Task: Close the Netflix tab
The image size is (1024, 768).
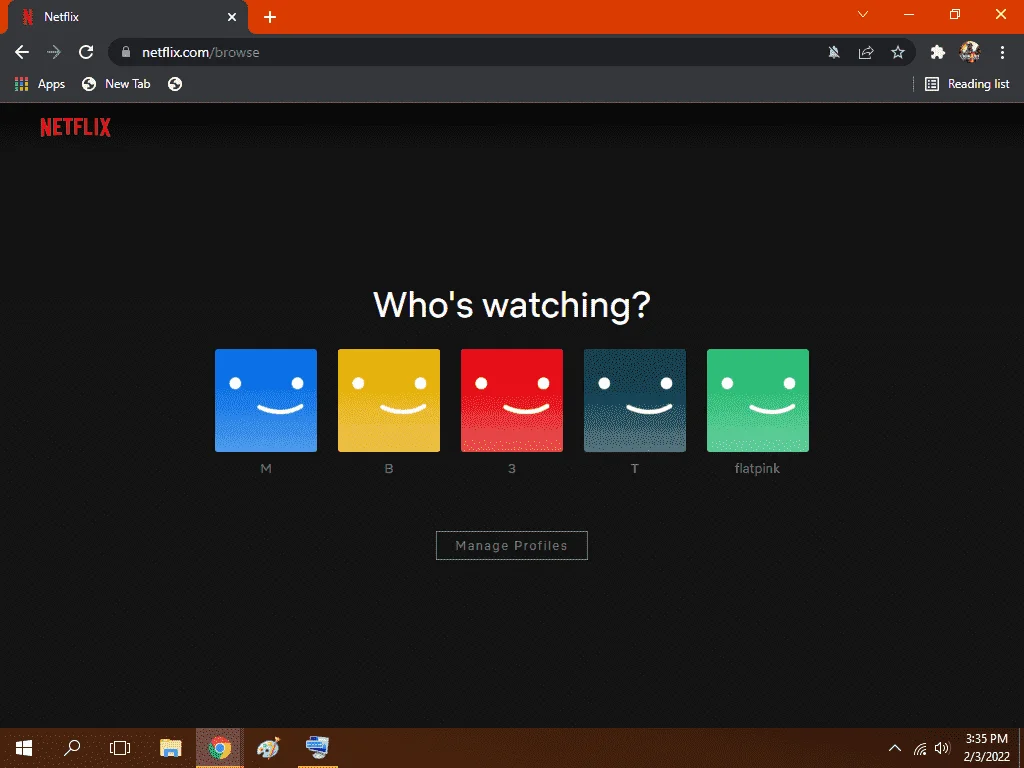Action: [232, 17]
